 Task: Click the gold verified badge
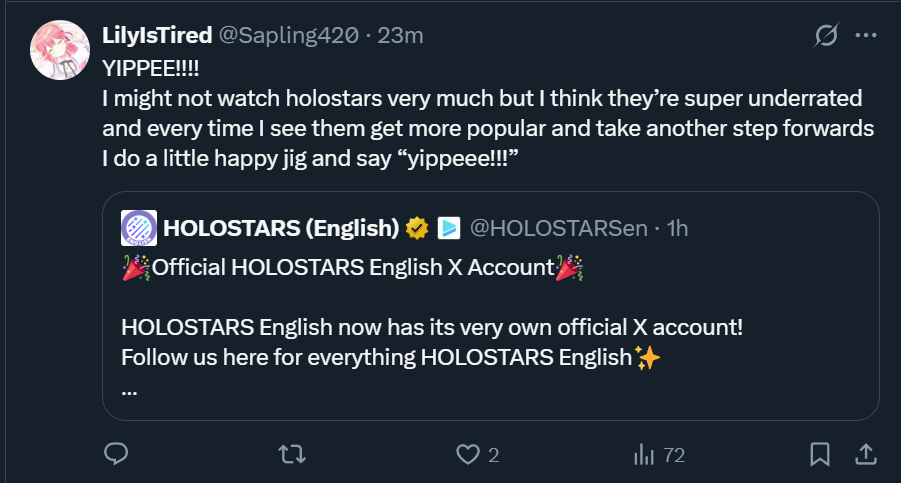[x=417, y=228]
